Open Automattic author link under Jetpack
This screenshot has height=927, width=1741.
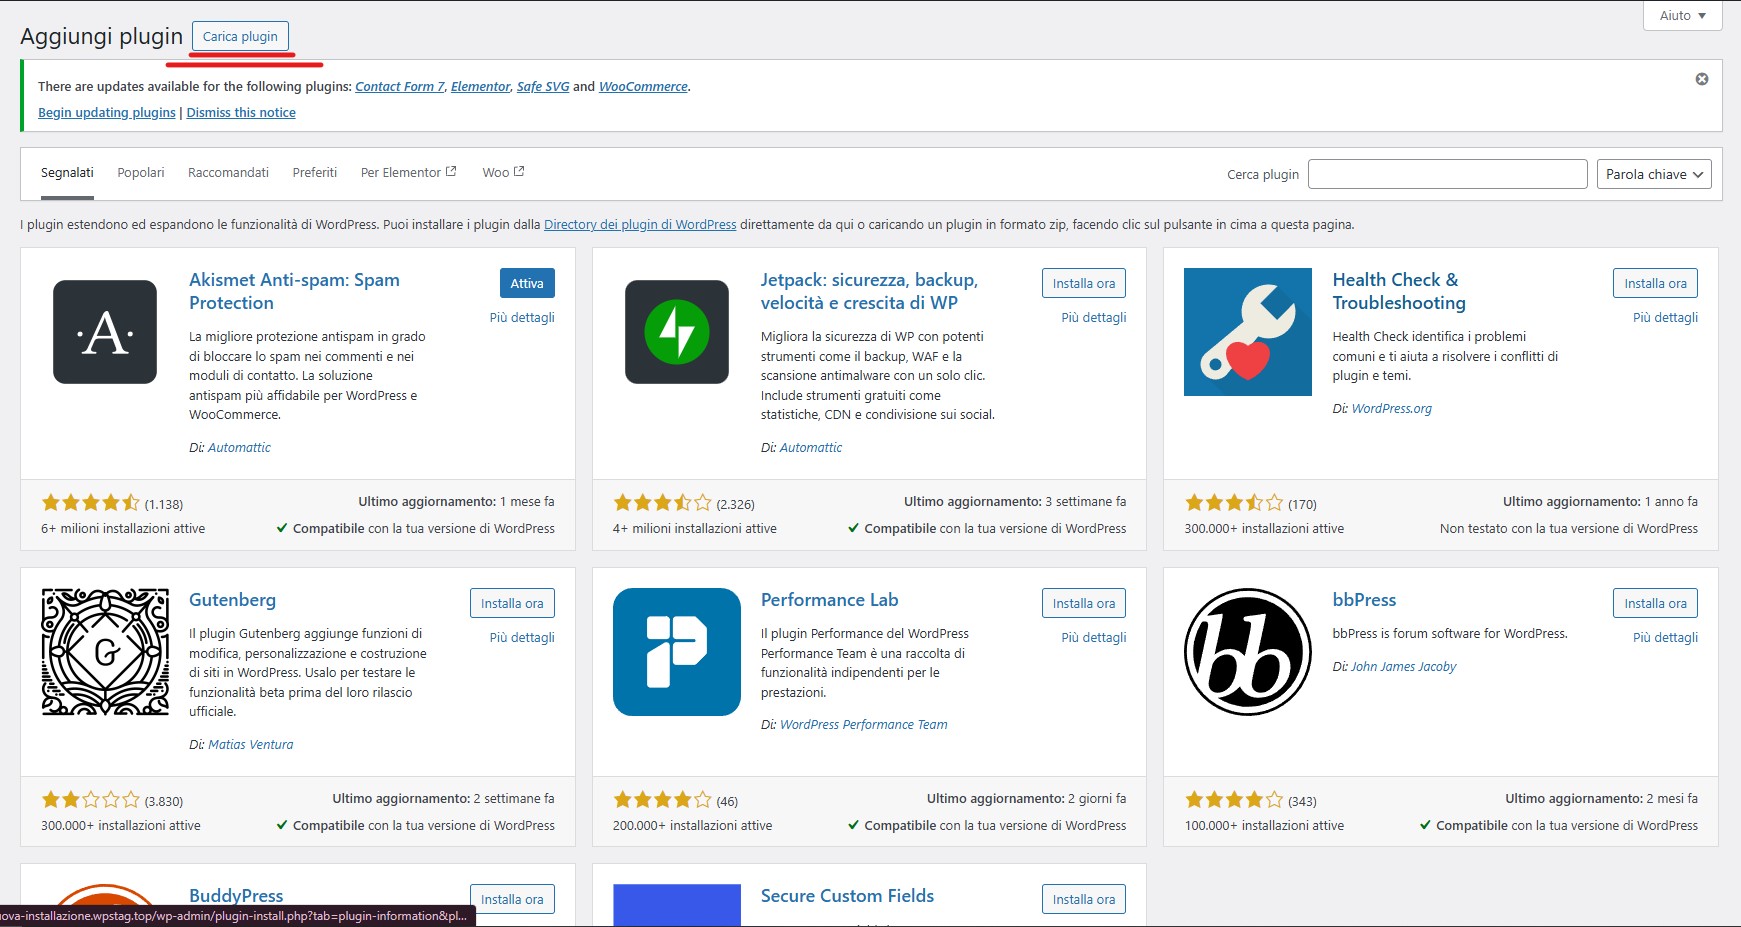point(811,448)
